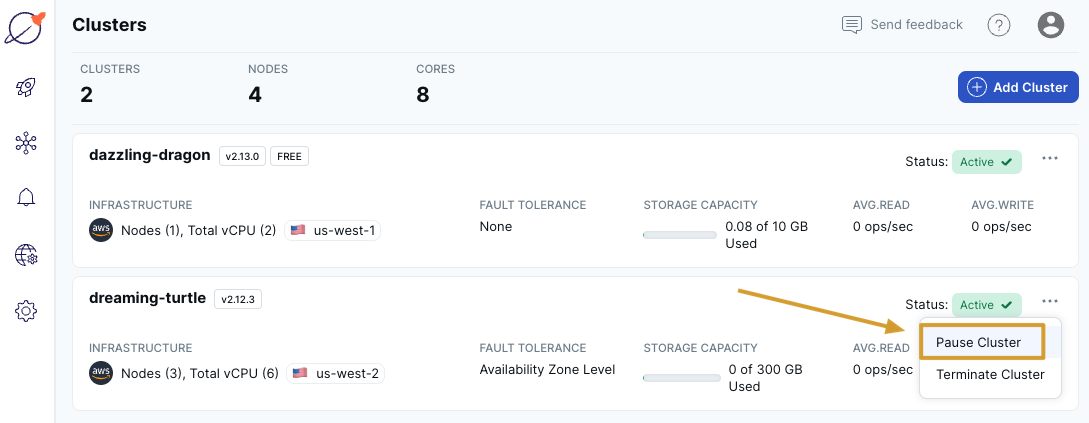The image size is (1089, 423).
Task: Click the AWS icon for dreaming-turtle
Action: pos(100,373)
